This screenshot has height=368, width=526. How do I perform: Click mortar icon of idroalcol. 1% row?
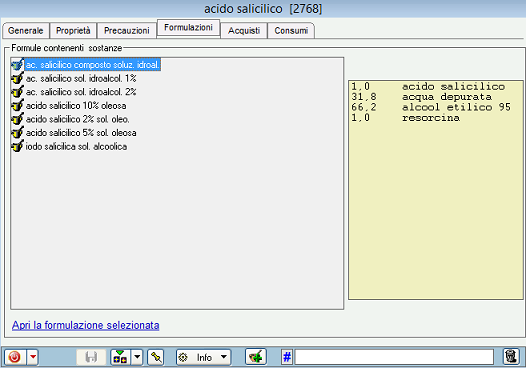17,78
